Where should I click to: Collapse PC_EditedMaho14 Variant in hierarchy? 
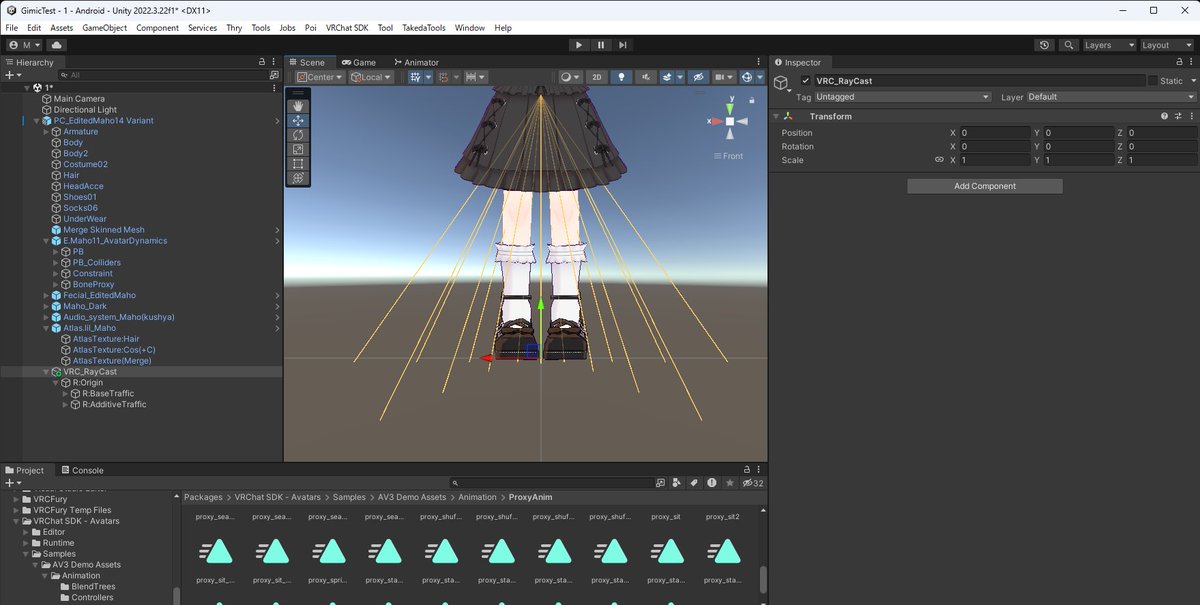37,121
